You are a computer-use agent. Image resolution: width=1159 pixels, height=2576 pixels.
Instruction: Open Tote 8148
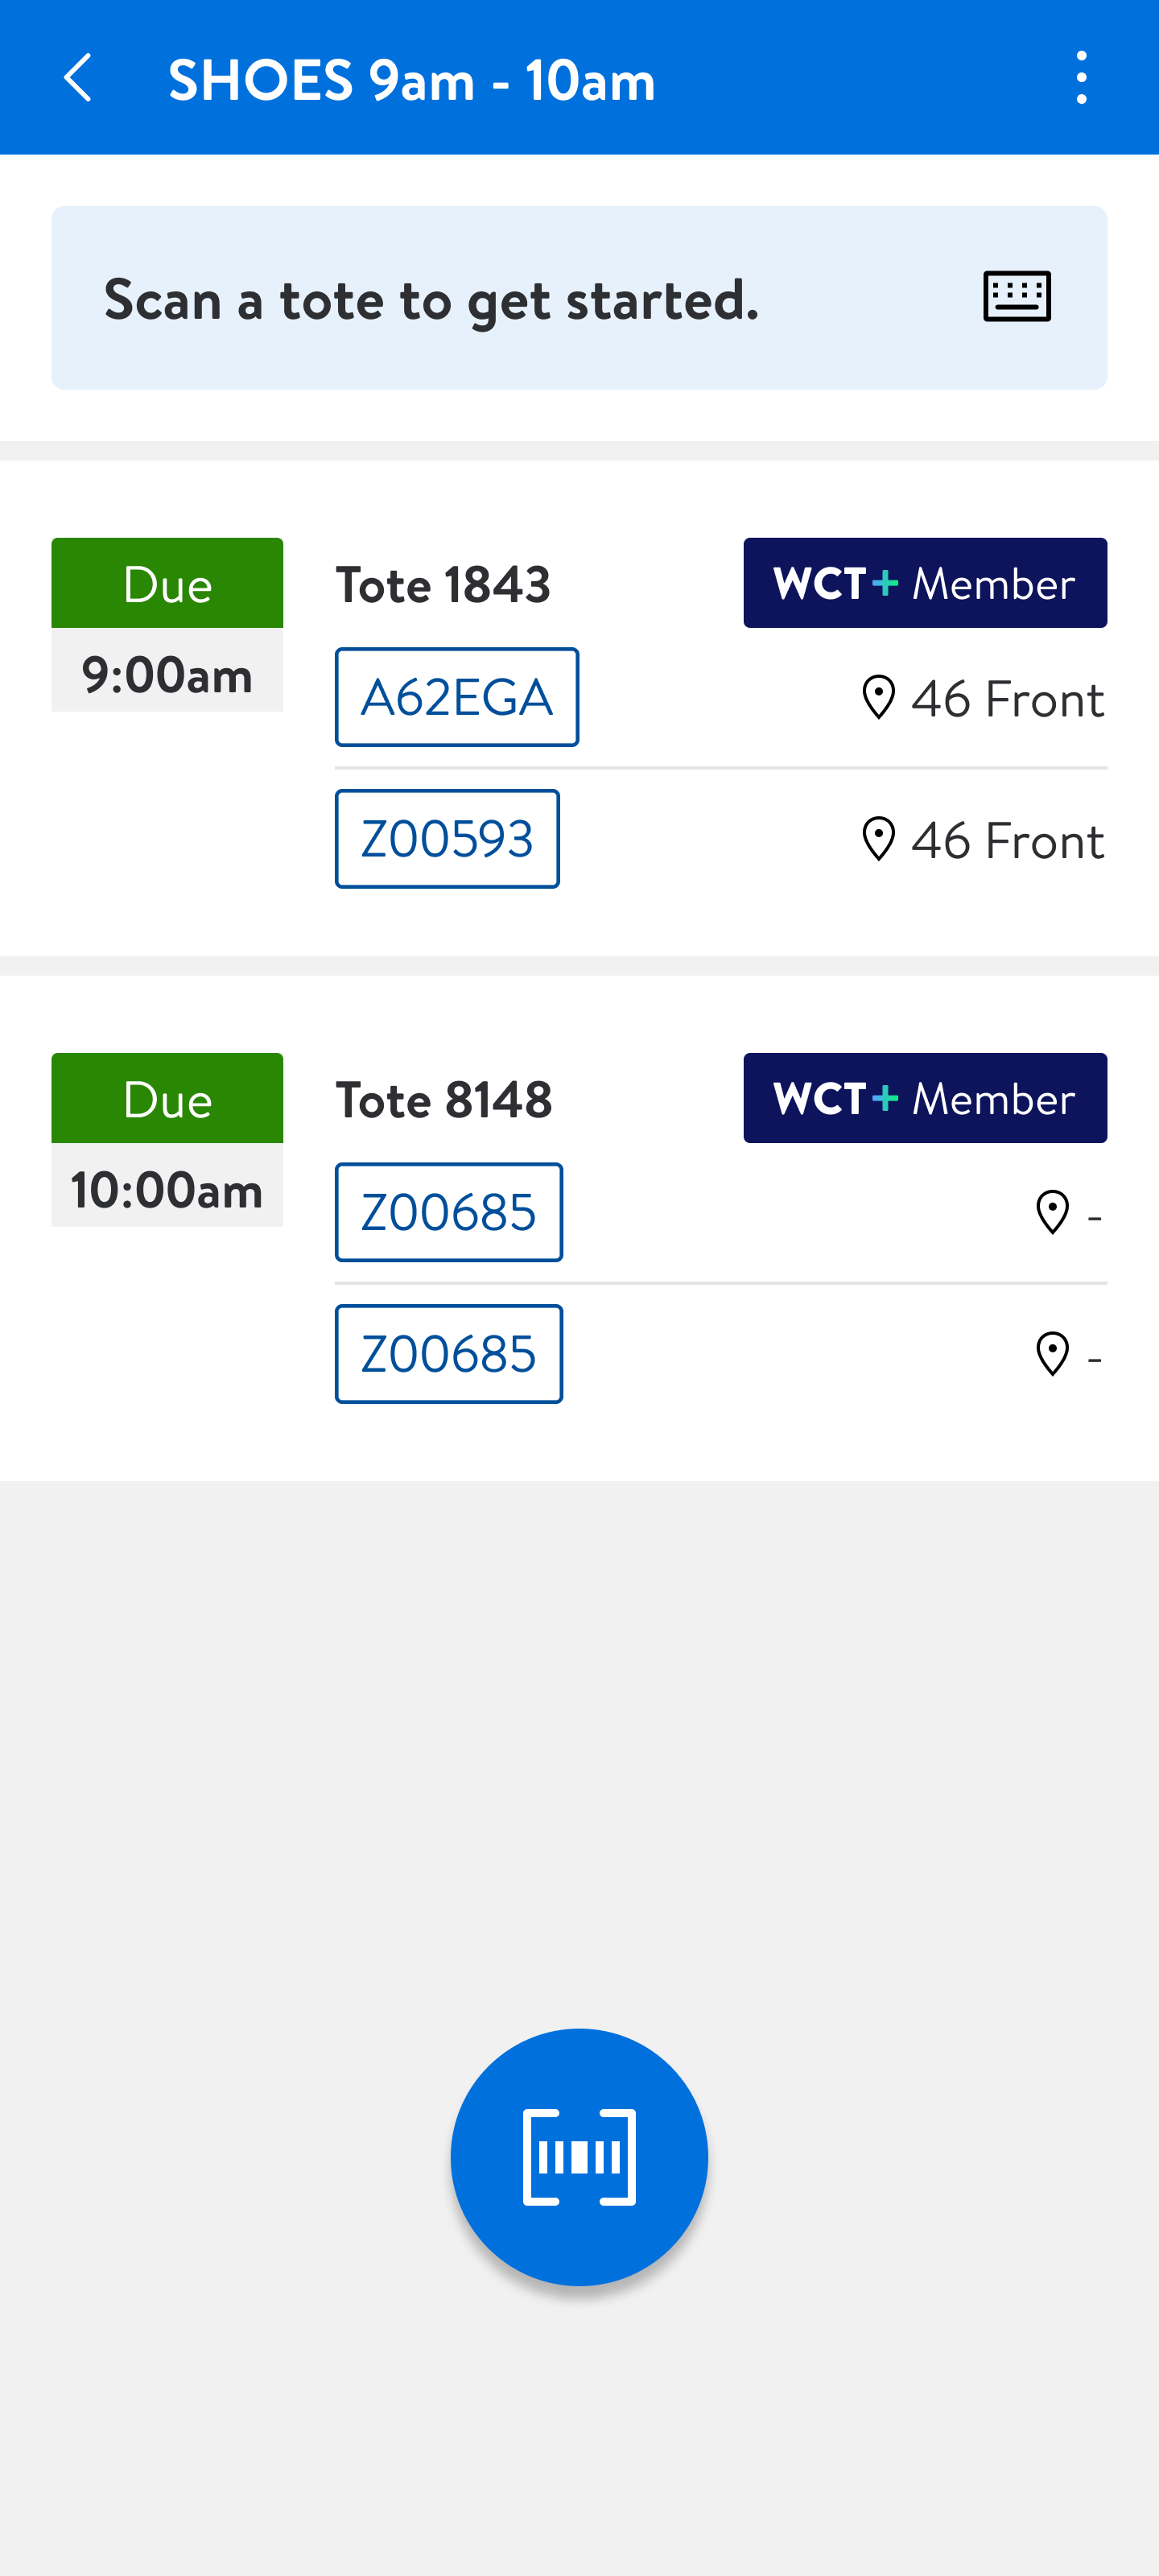443,1100
